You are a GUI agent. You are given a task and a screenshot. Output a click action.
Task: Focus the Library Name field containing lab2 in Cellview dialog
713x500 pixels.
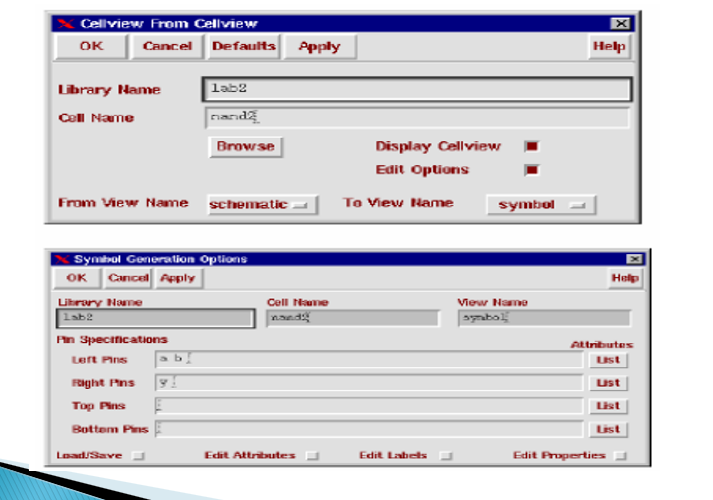click(x=417, y=89)
